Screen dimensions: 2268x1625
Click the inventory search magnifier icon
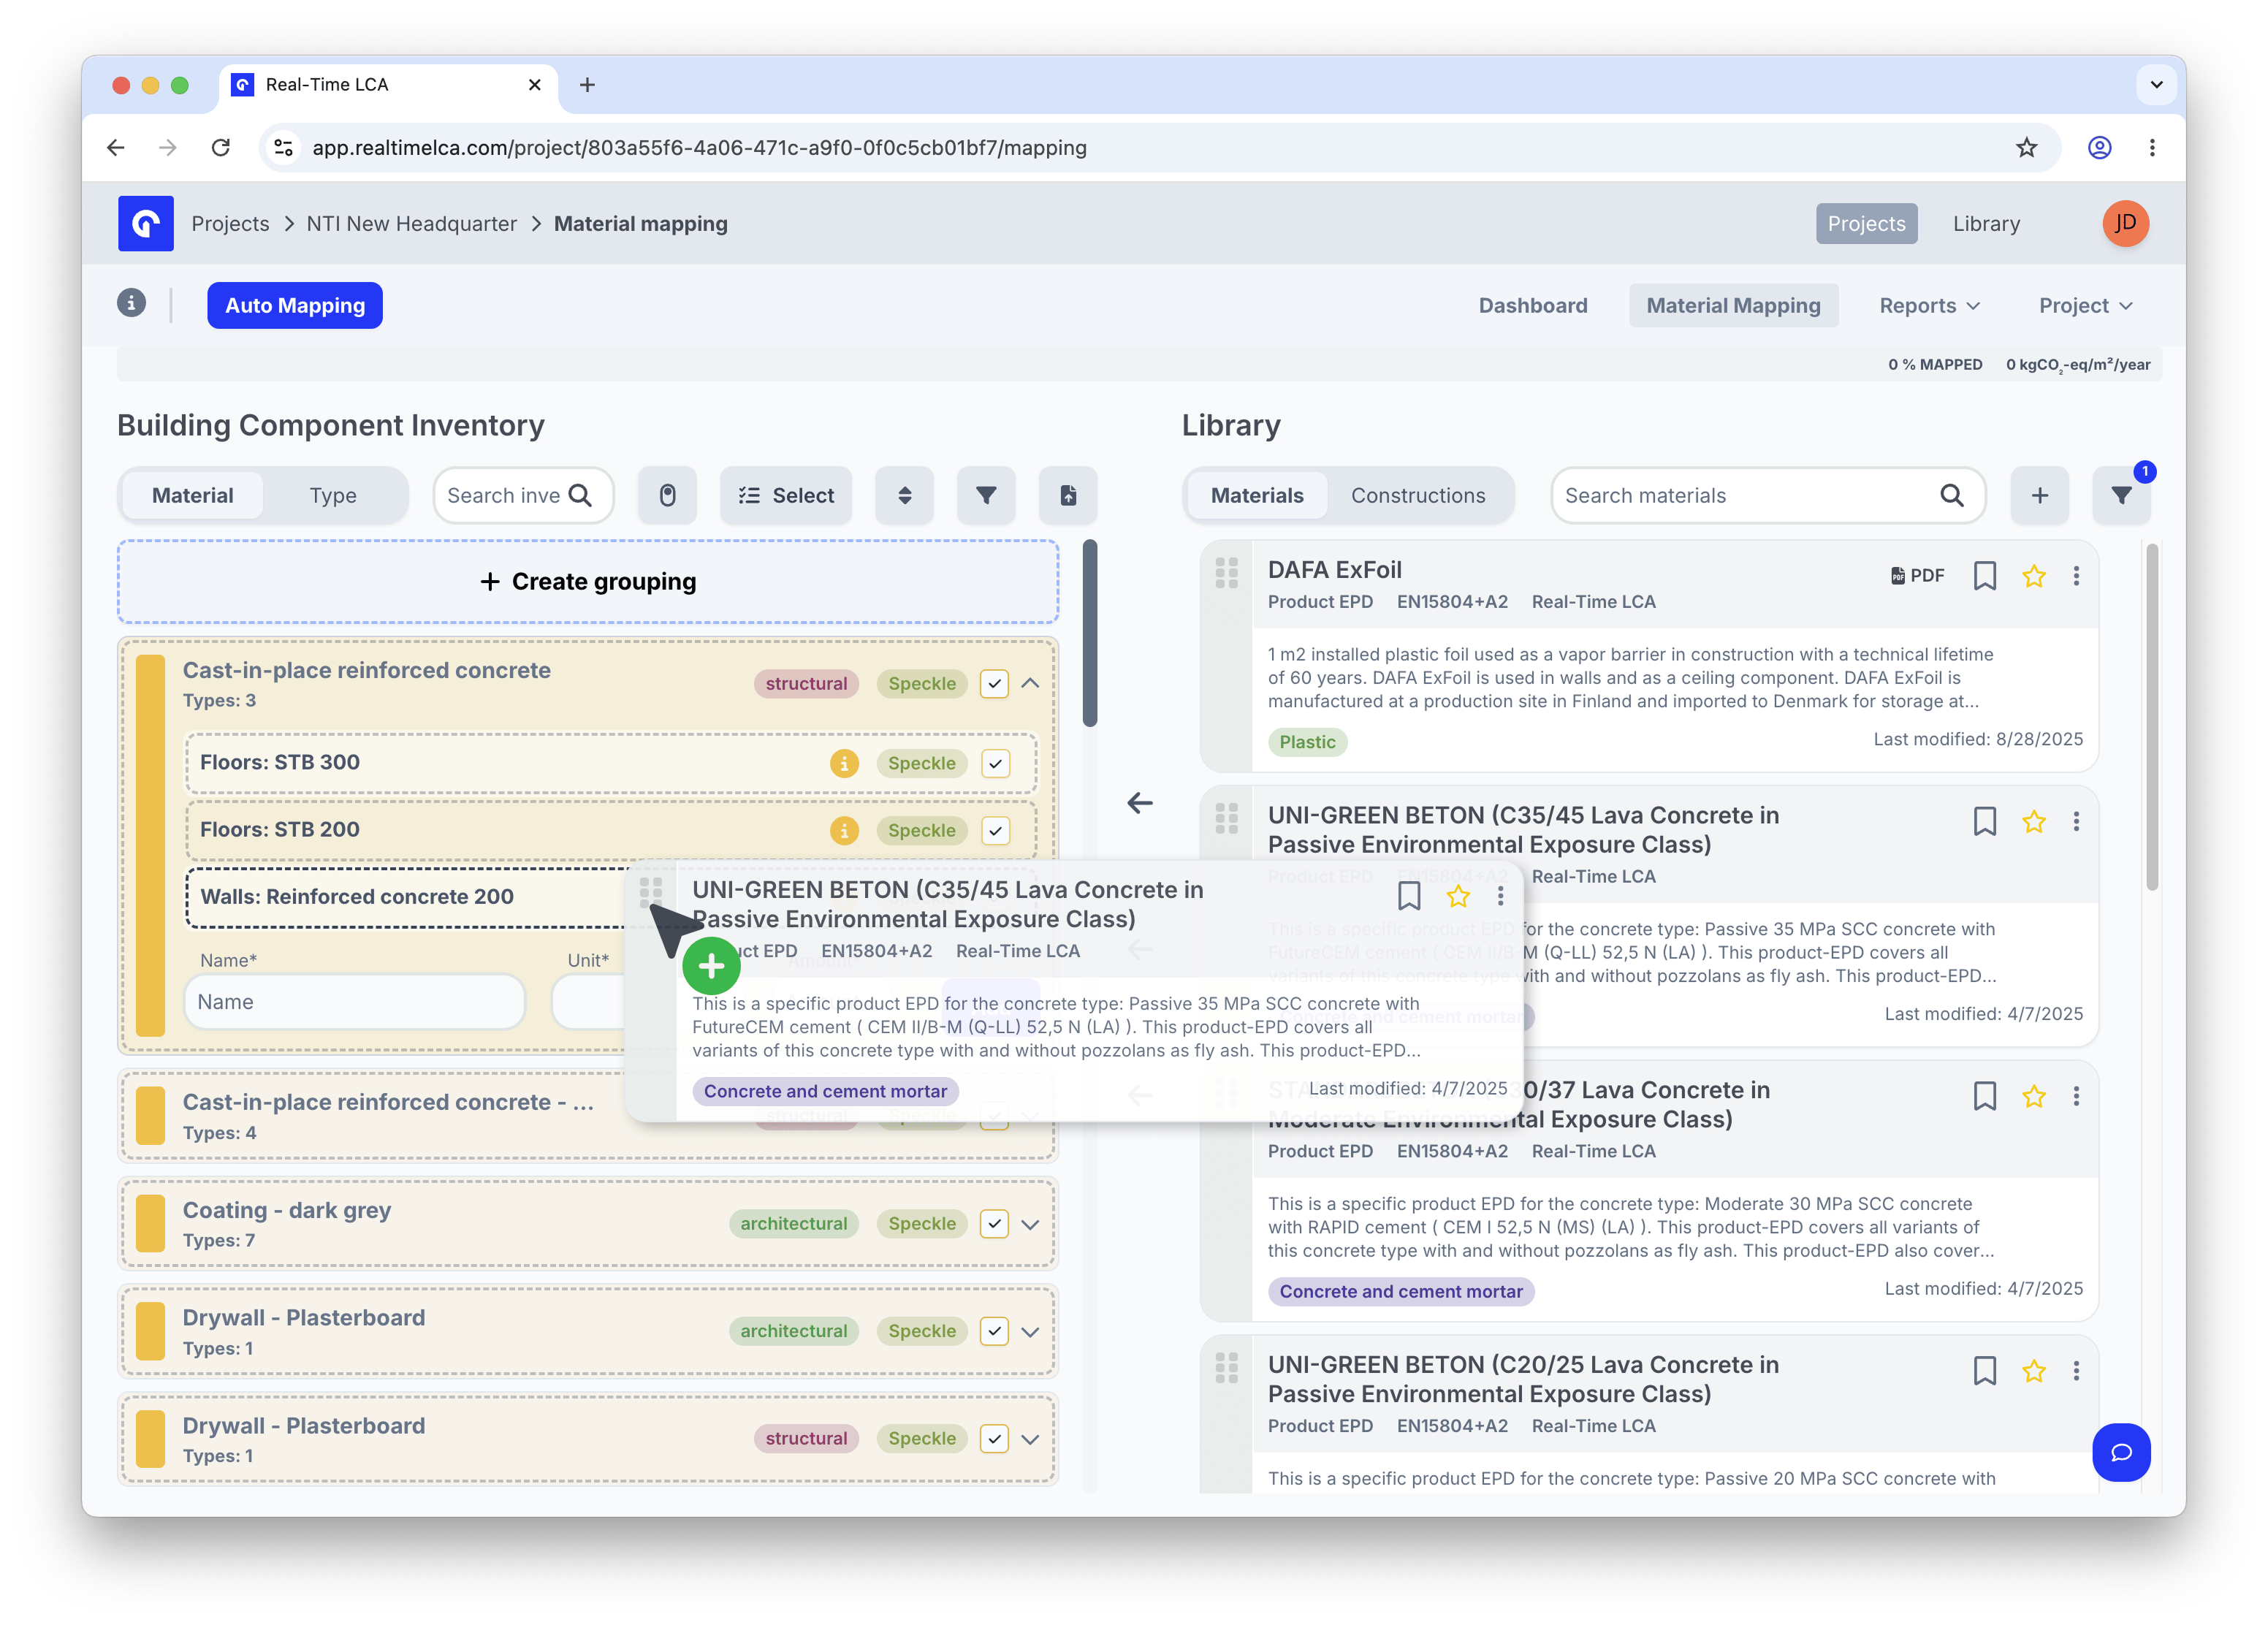580,495
